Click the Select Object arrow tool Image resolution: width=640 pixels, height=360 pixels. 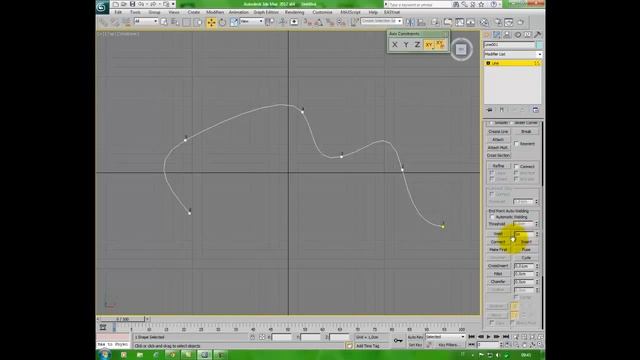coord(164,22)
